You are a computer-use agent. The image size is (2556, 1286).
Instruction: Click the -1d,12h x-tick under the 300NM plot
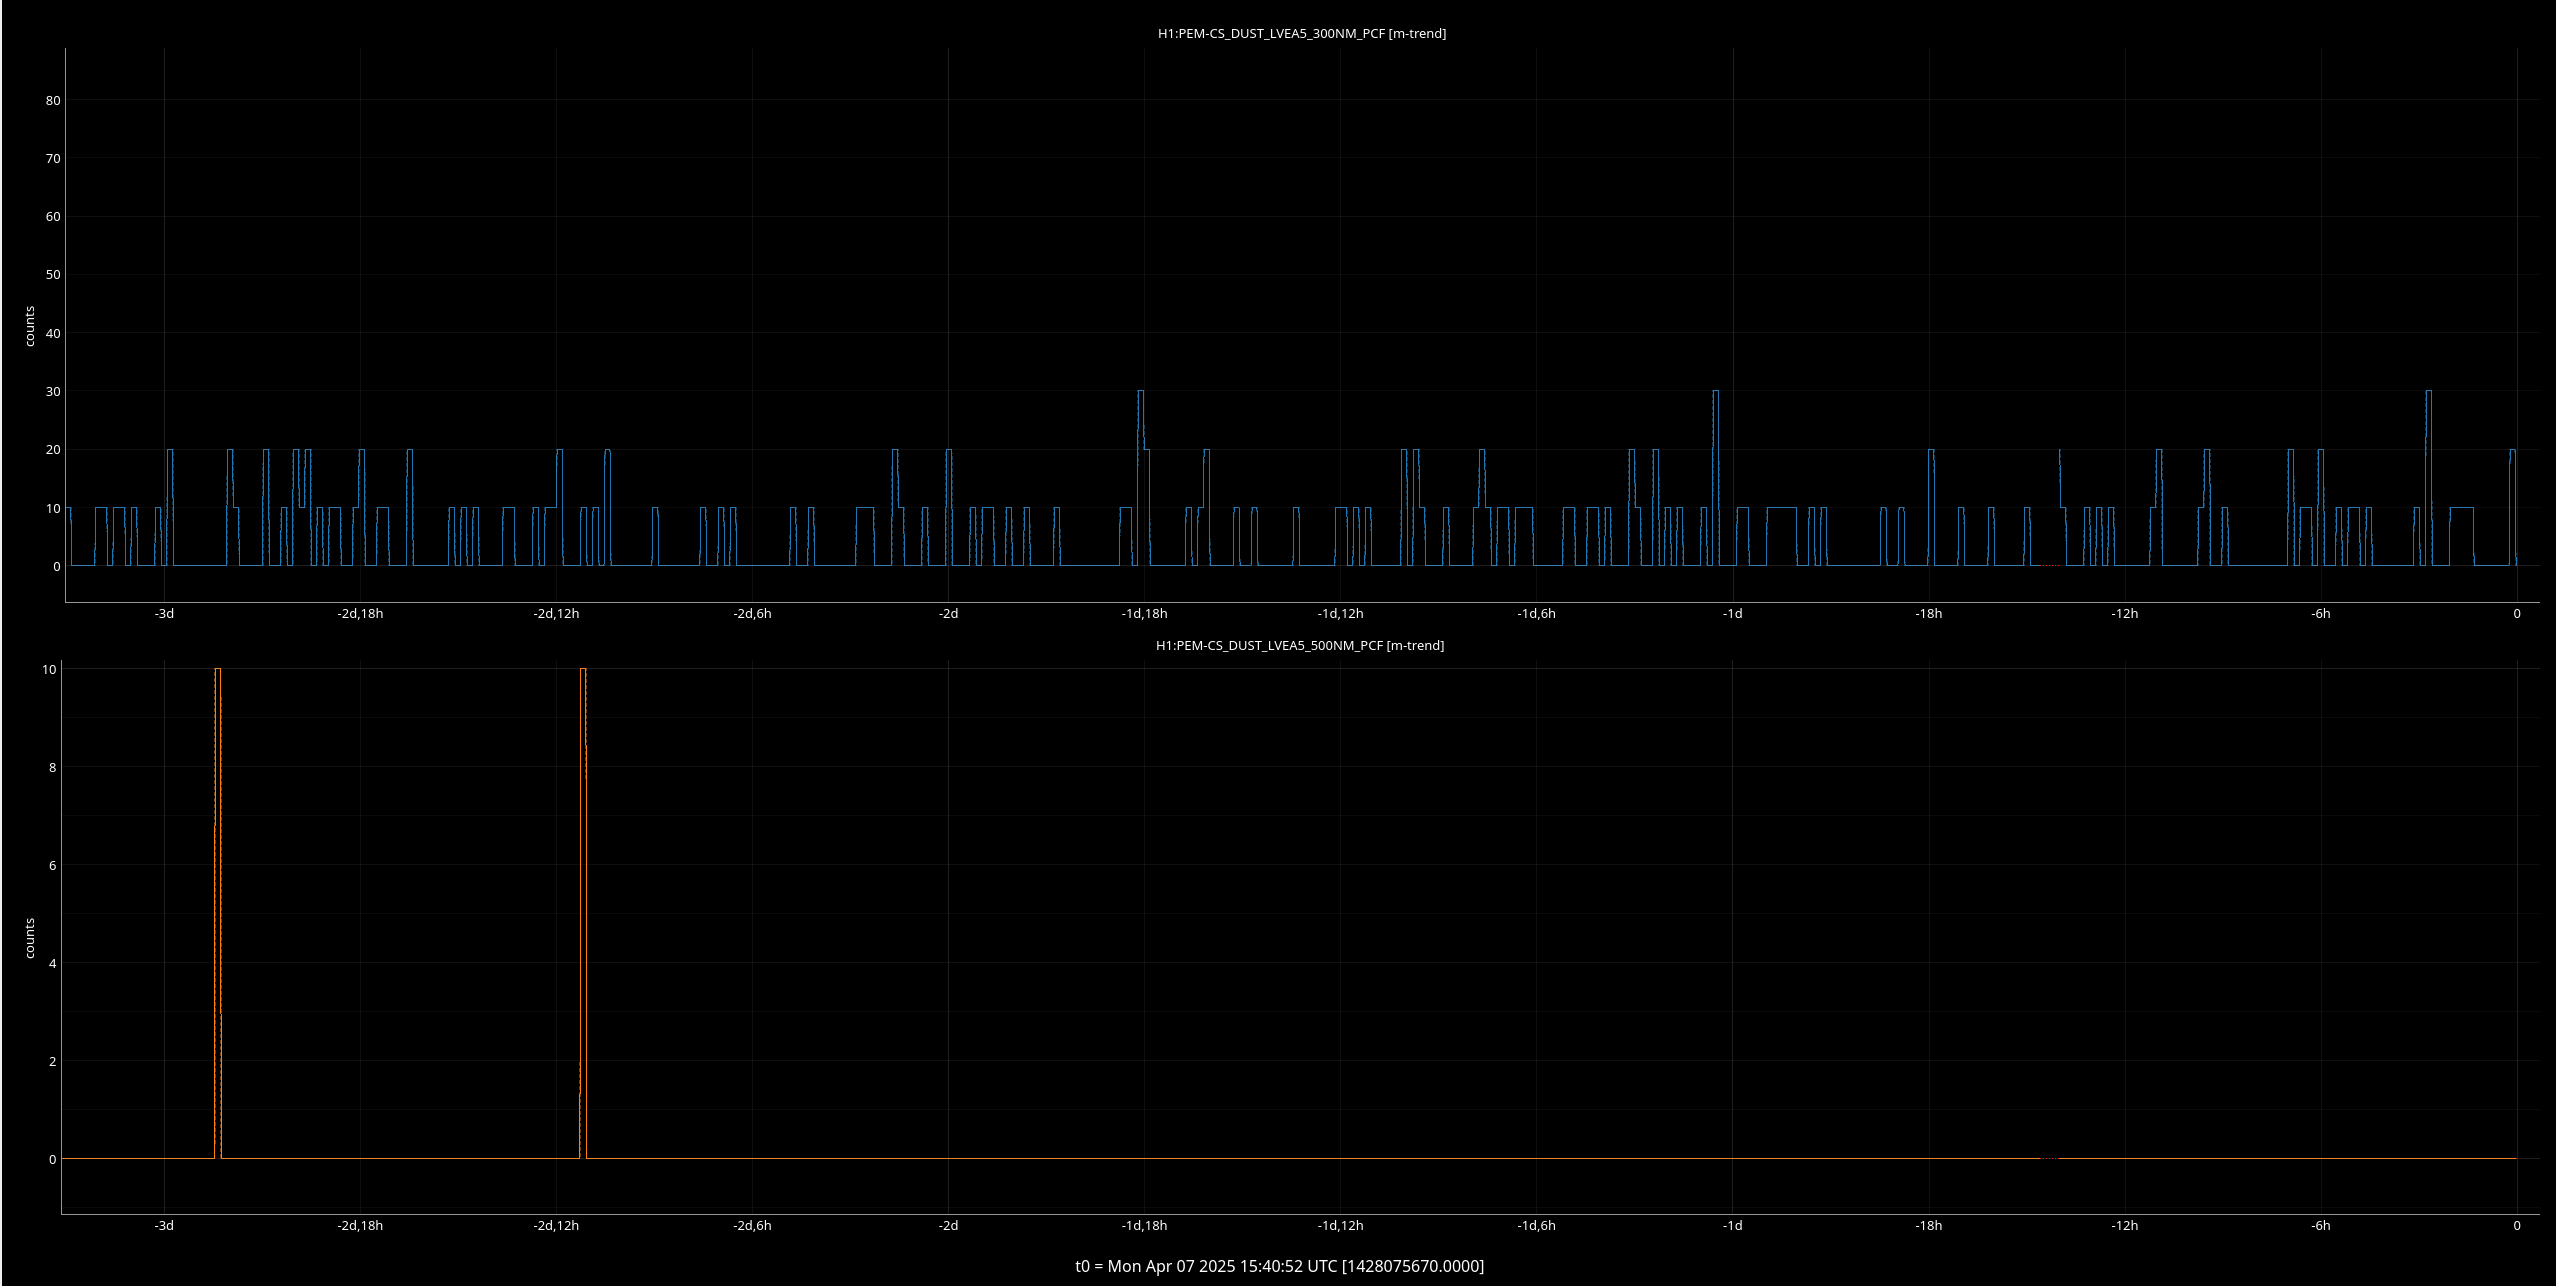1340,613
